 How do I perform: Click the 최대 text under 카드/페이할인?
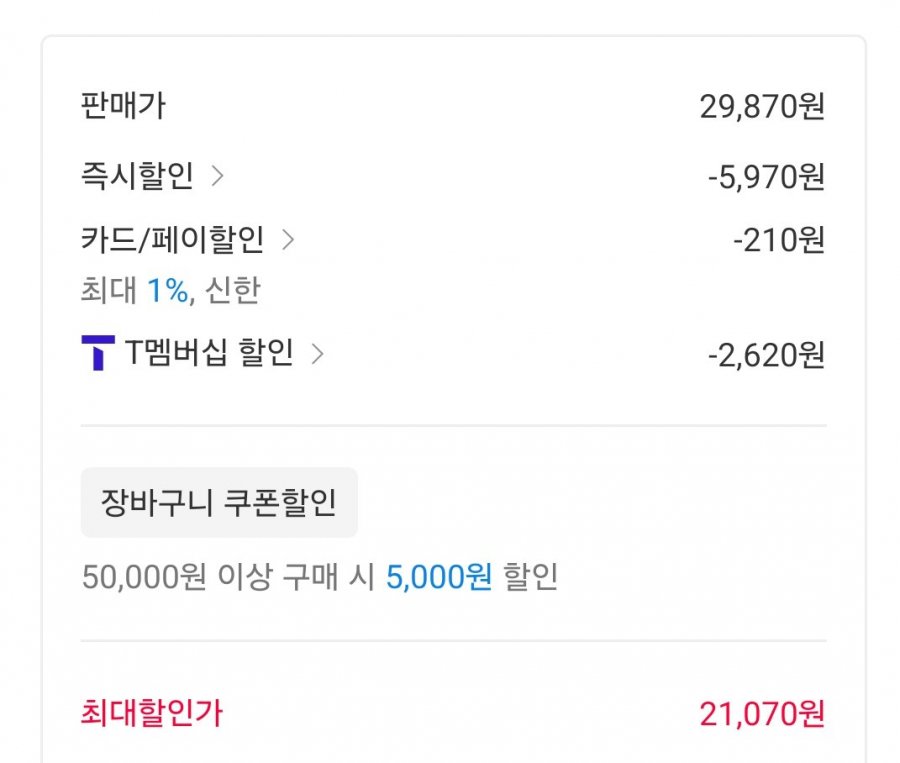(x=108, y=290)
